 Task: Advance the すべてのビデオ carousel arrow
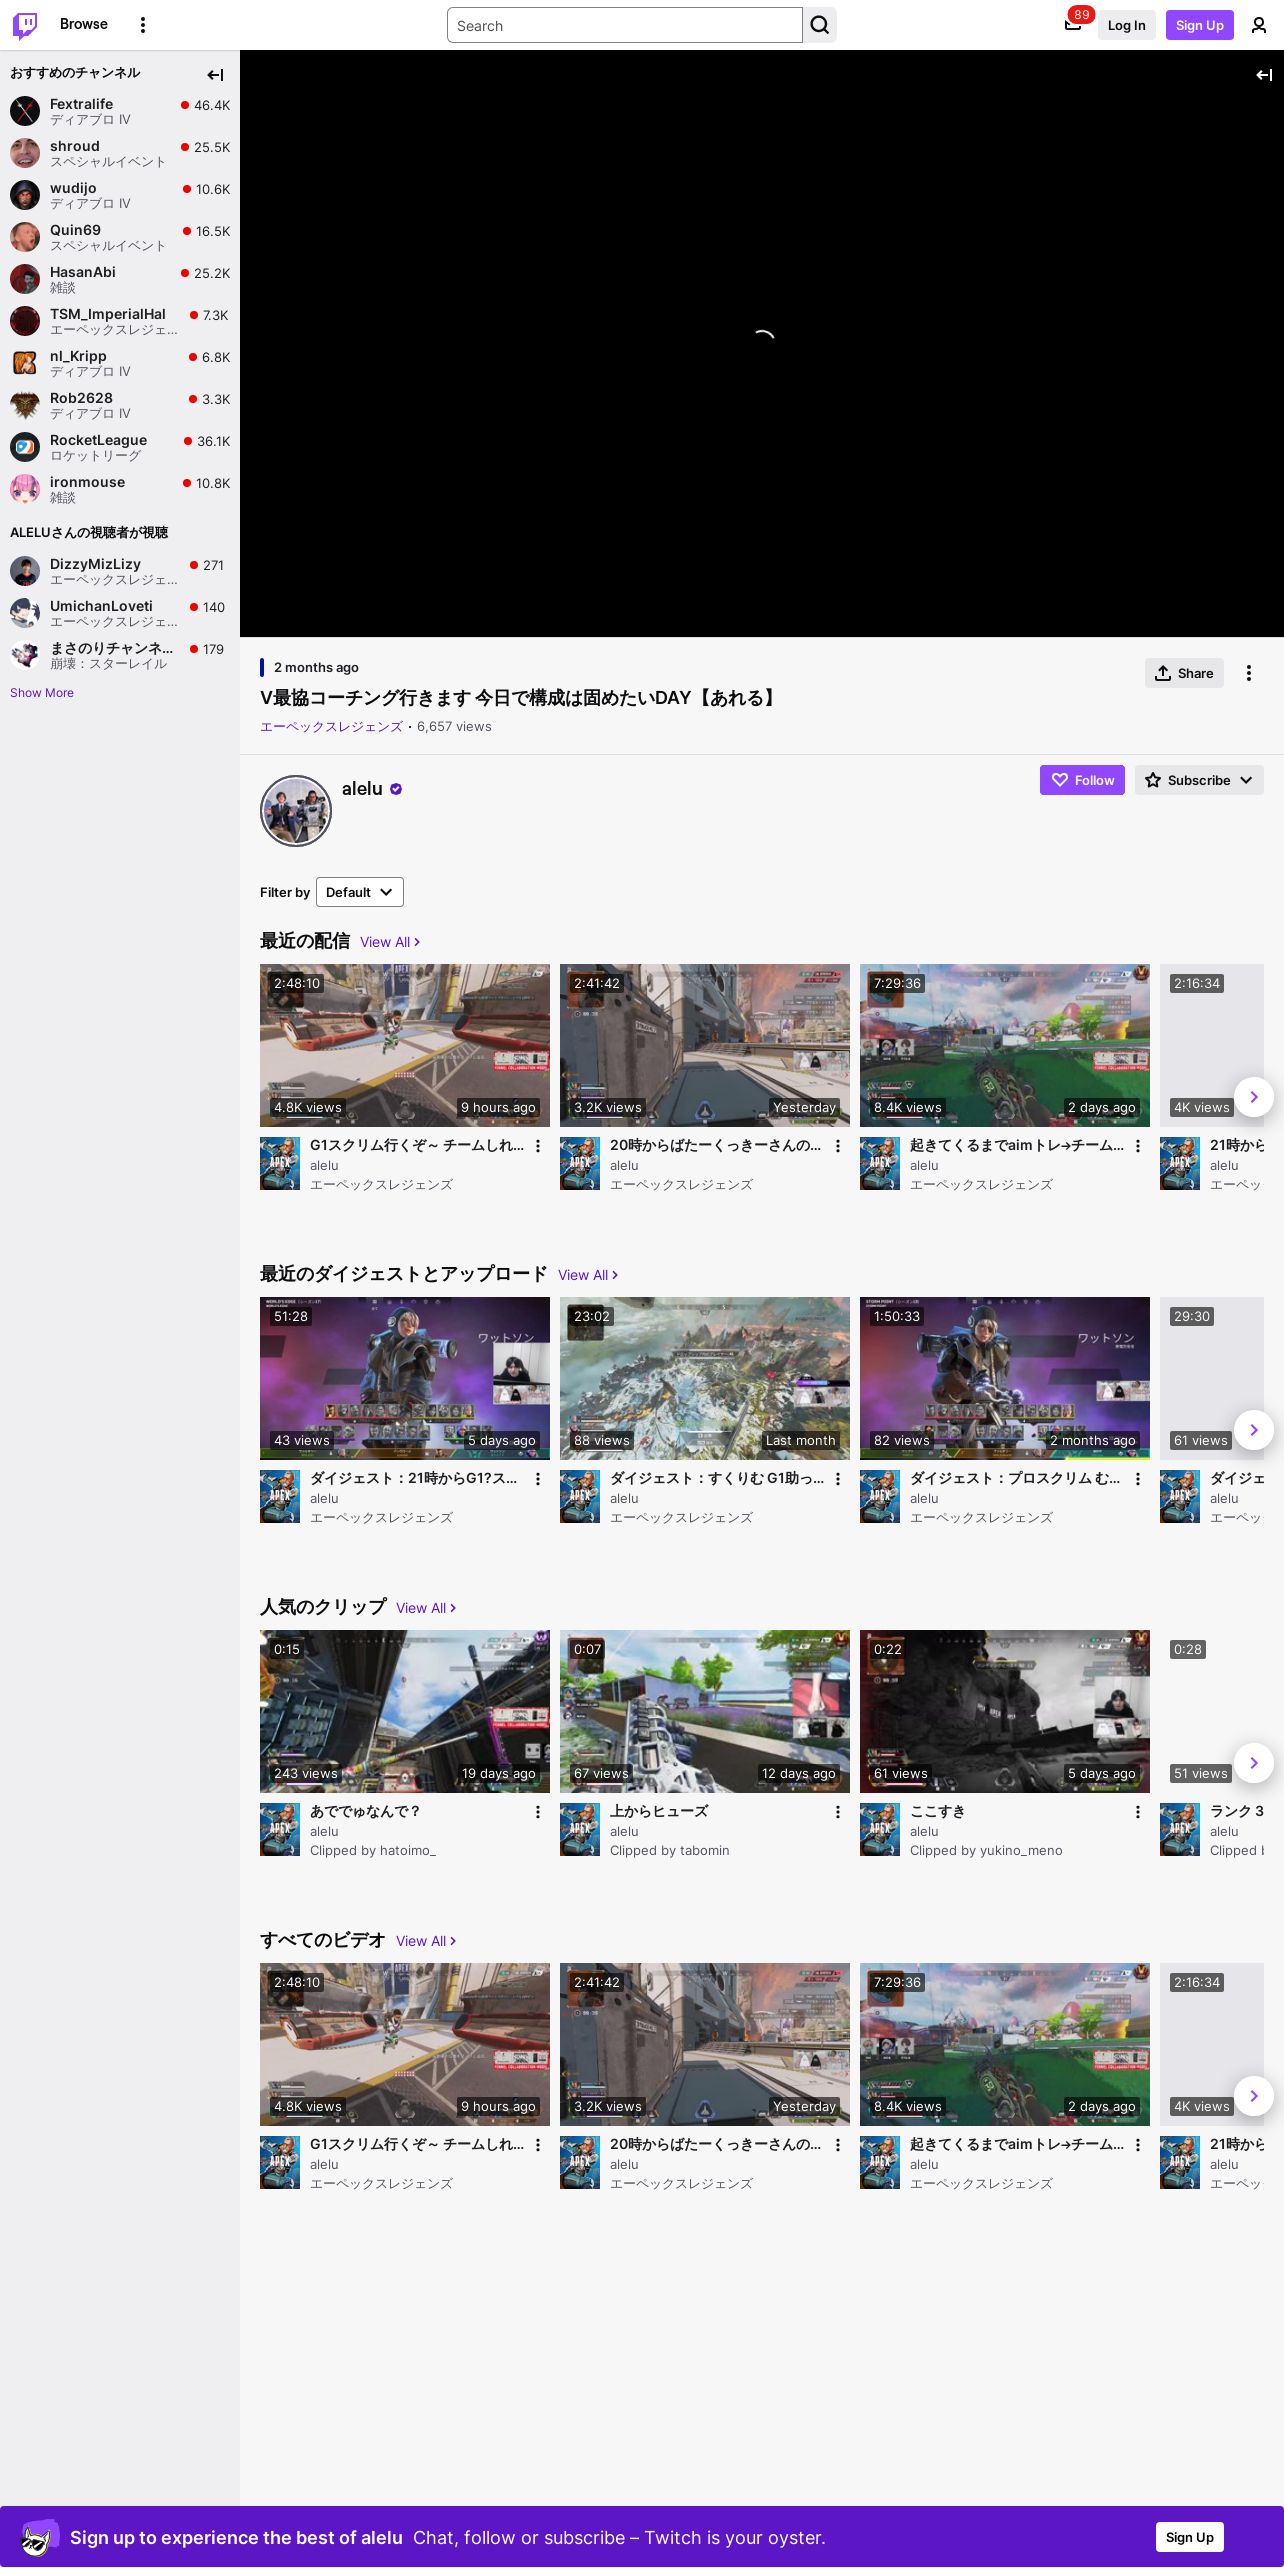(x=1254, y=2096)
